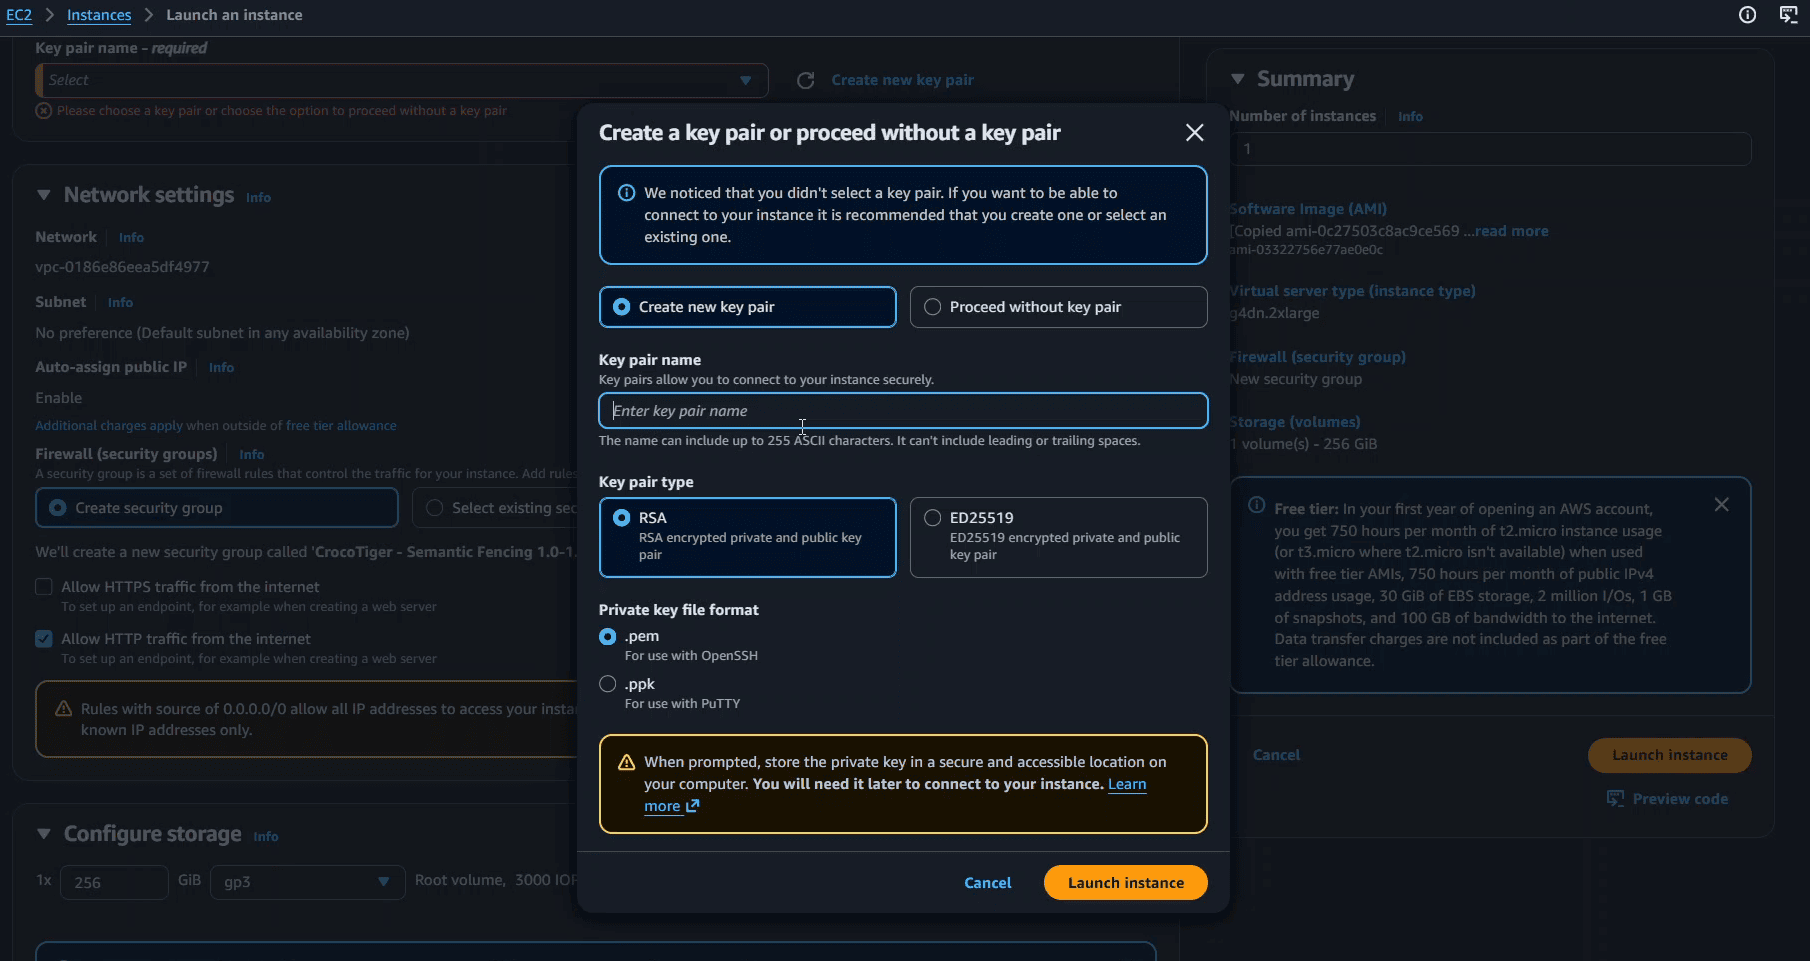Open Info for the Network setting
Viewport: 1810px width, 961px height.
[x=131, y=237]
